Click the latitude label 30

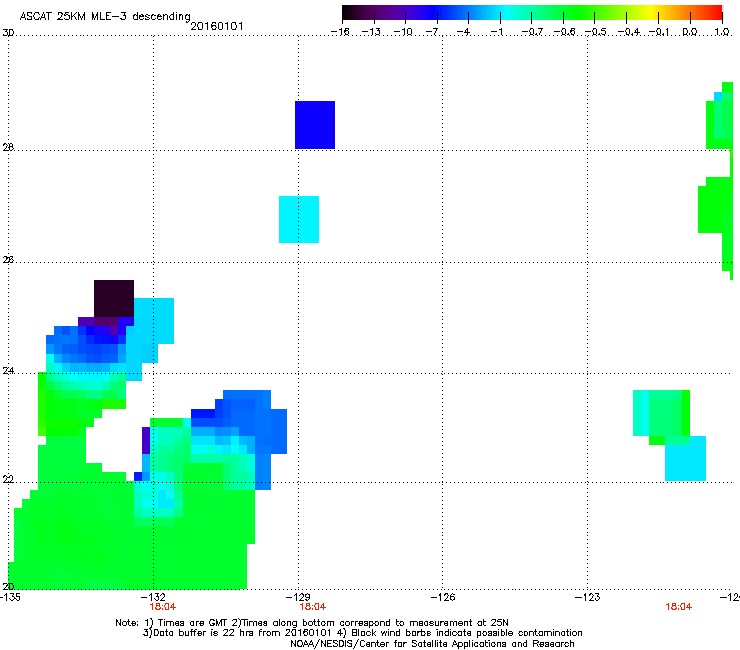pyautogui.click(x=8, y=33)
